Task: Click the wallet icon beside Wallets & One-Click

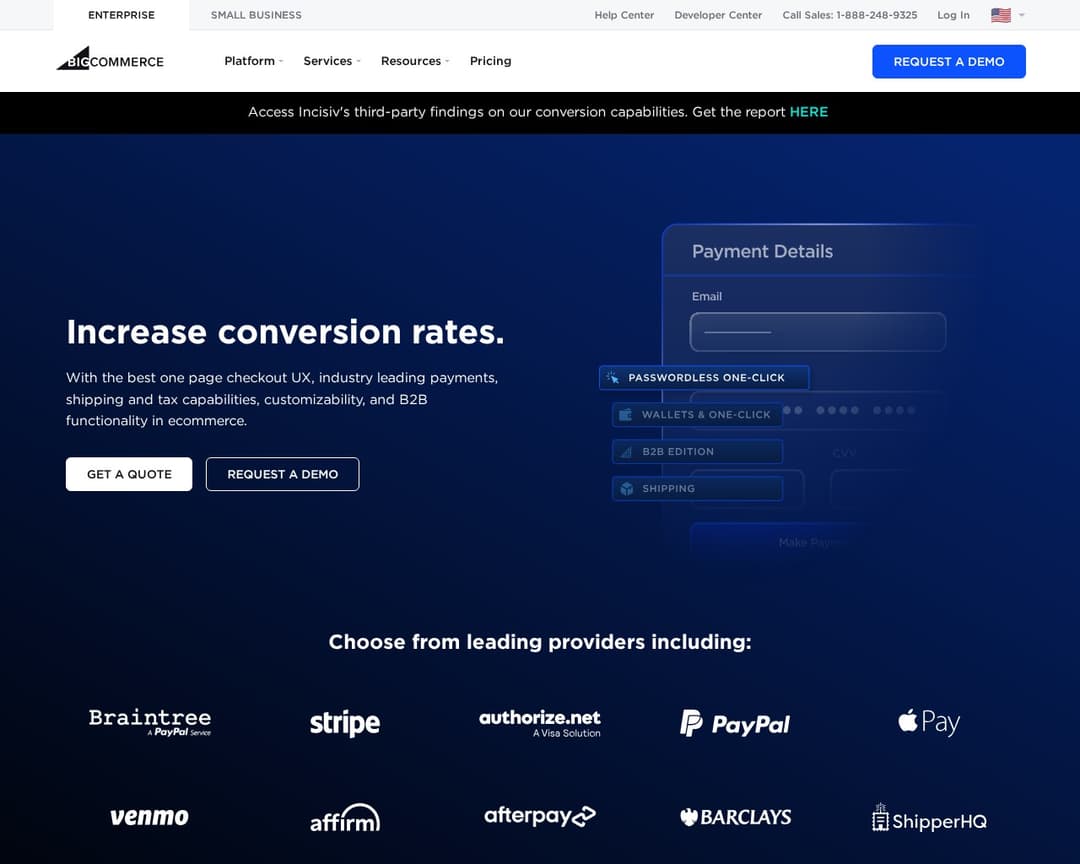Action: pyautogui.click(x=625, y=415)
